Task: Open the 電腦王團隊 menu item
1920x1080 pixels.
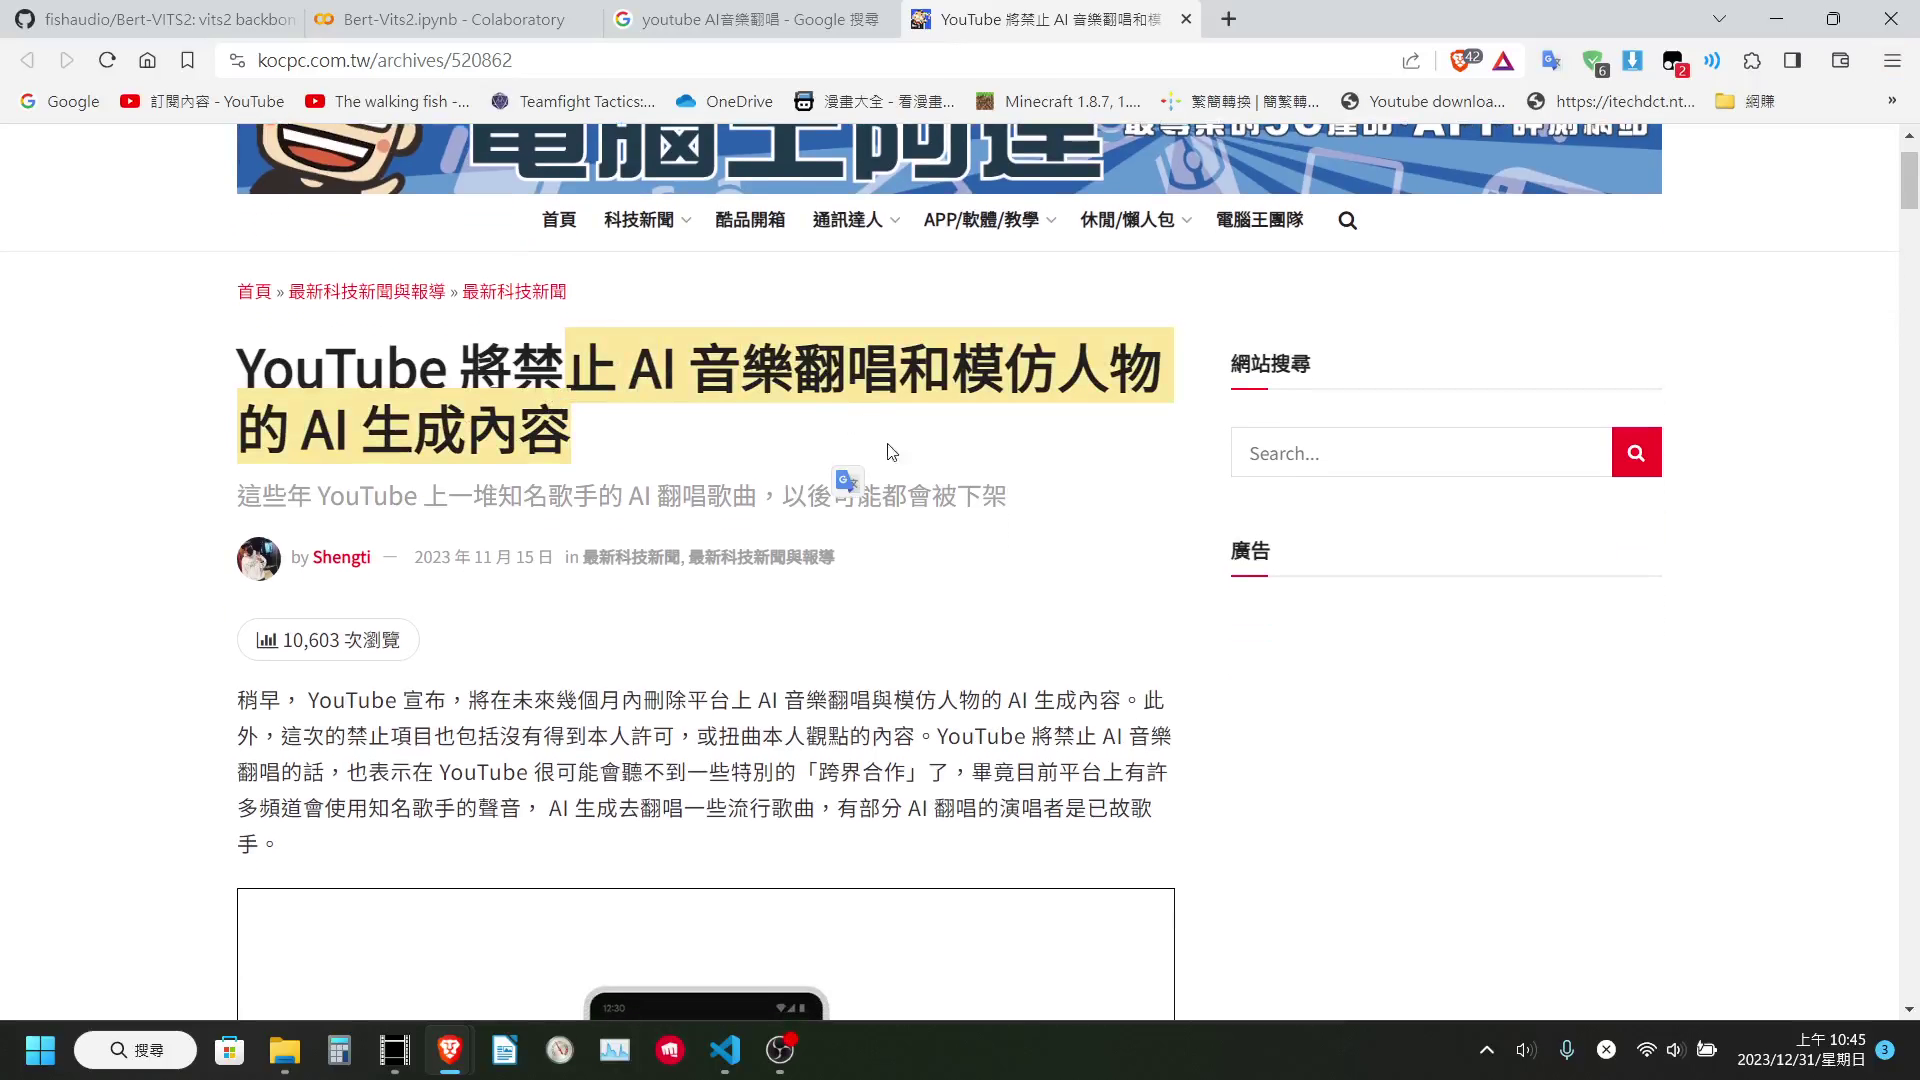Action: [x=1260, y=220]
